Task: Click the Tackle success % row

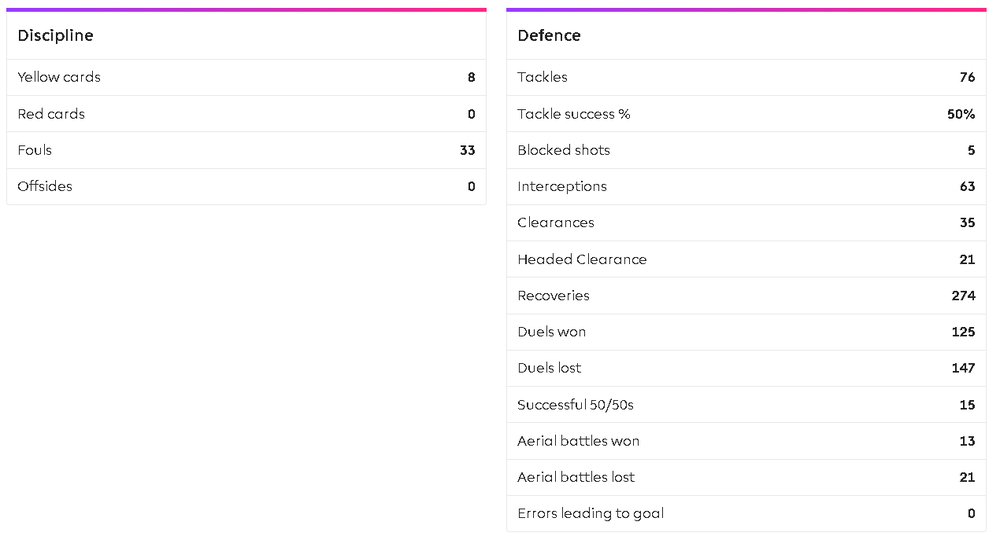Action: point(746,114)
